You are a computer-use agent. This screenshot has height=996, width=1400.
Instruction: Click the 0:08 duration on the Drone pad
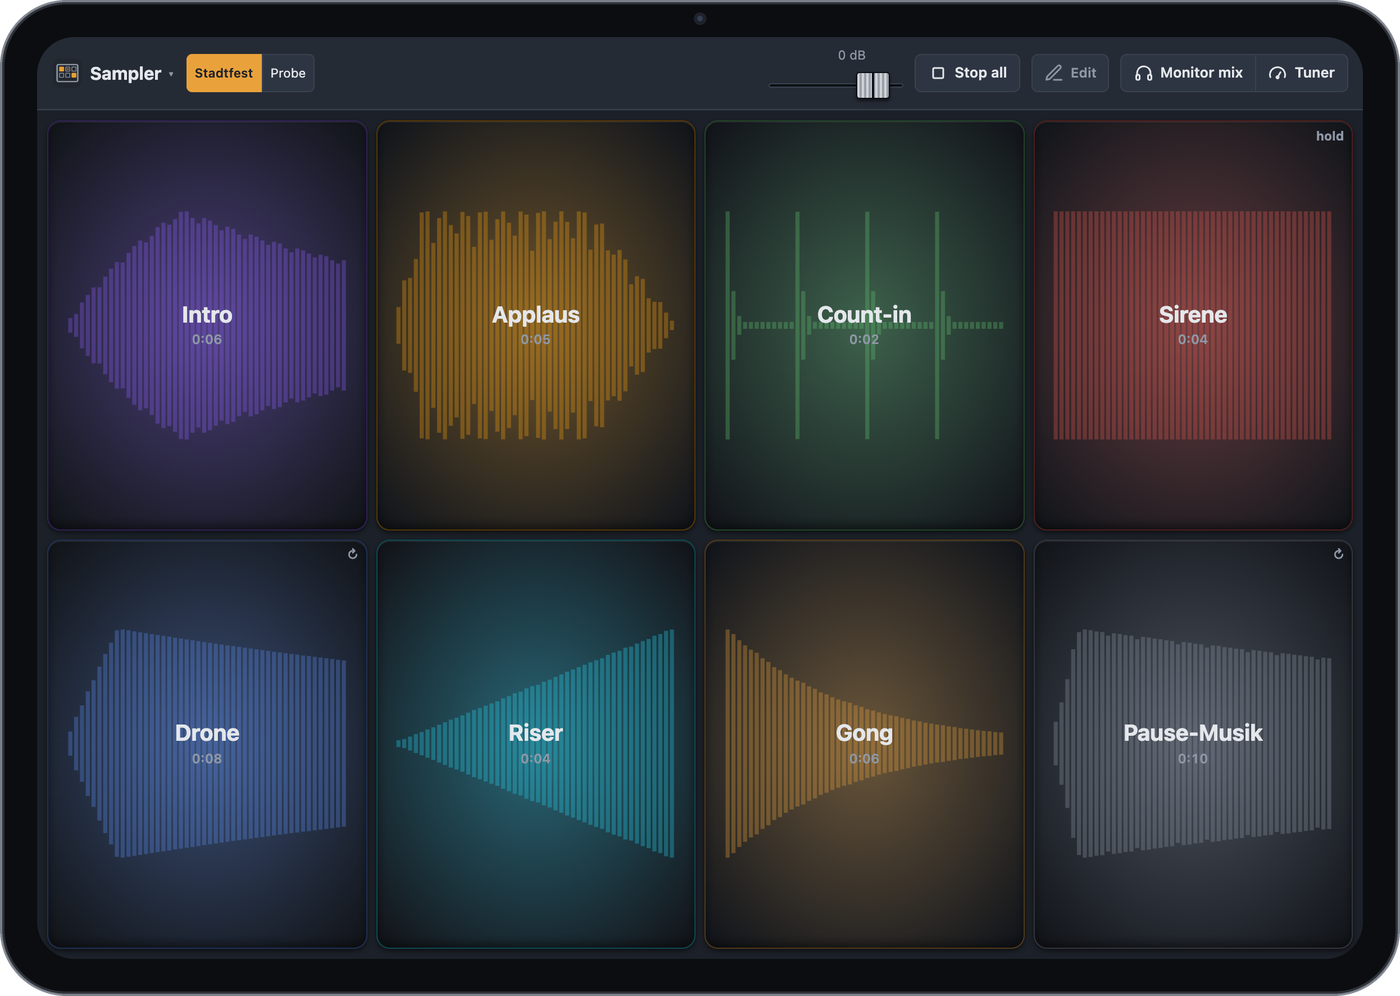pyautogui.click(x=207, y=759)
